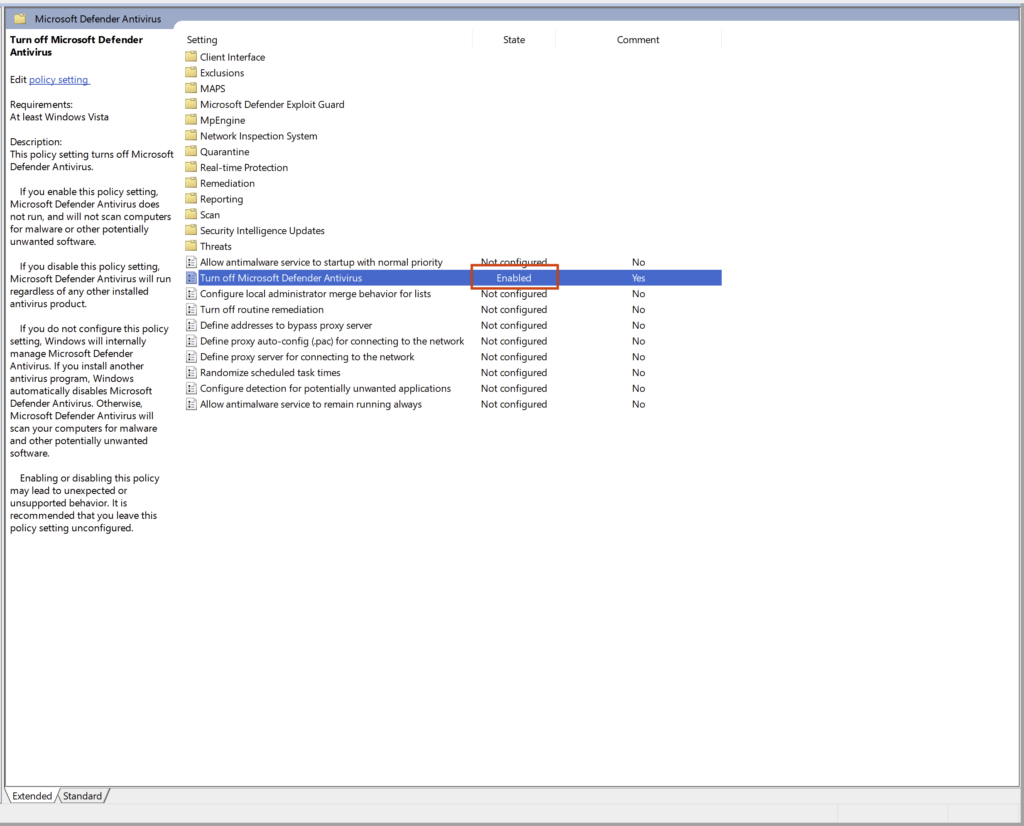Image resolution: width=1024 pixels, height=826 pixels.
Task: Select Turn off Microsoft Defender Antivirus policy
Action: click(280, 278)
